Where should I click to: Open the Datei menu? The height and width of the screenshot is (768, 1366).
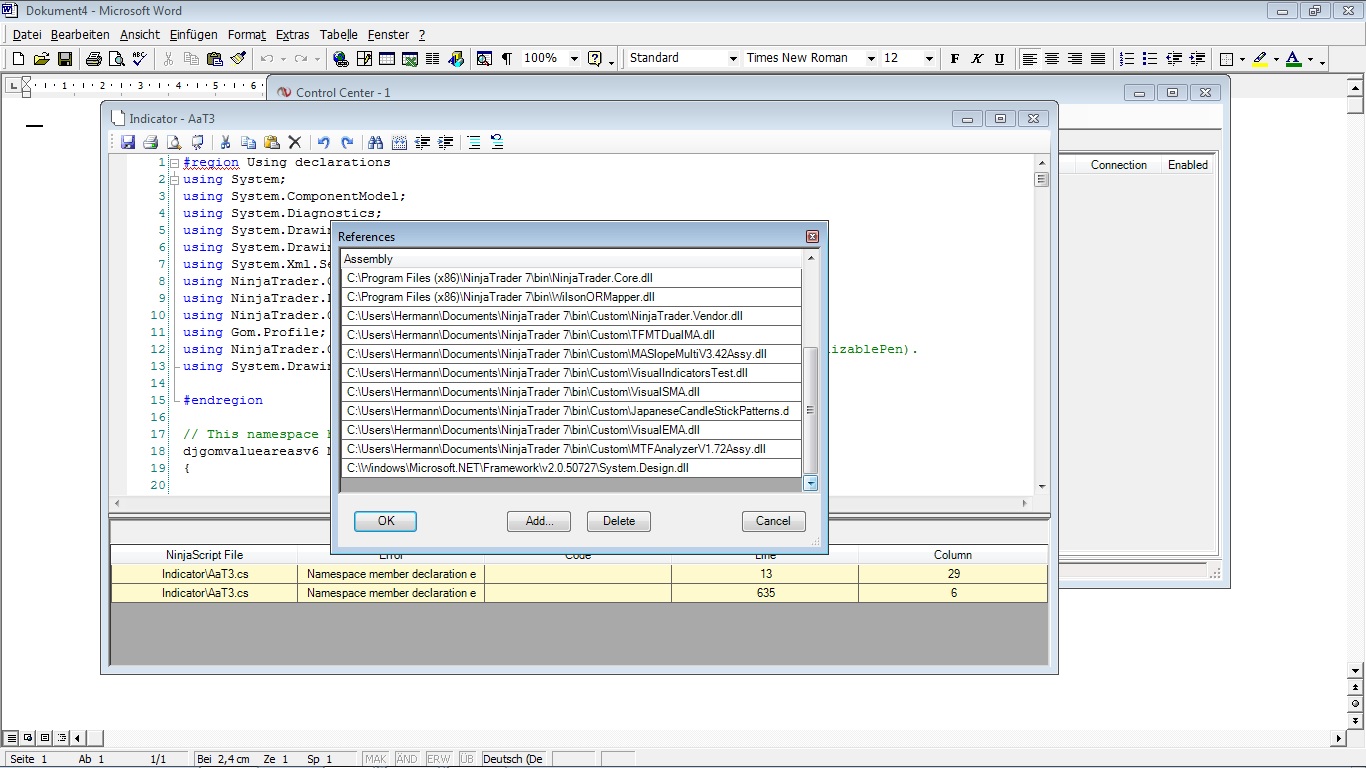tap(27, 35)
